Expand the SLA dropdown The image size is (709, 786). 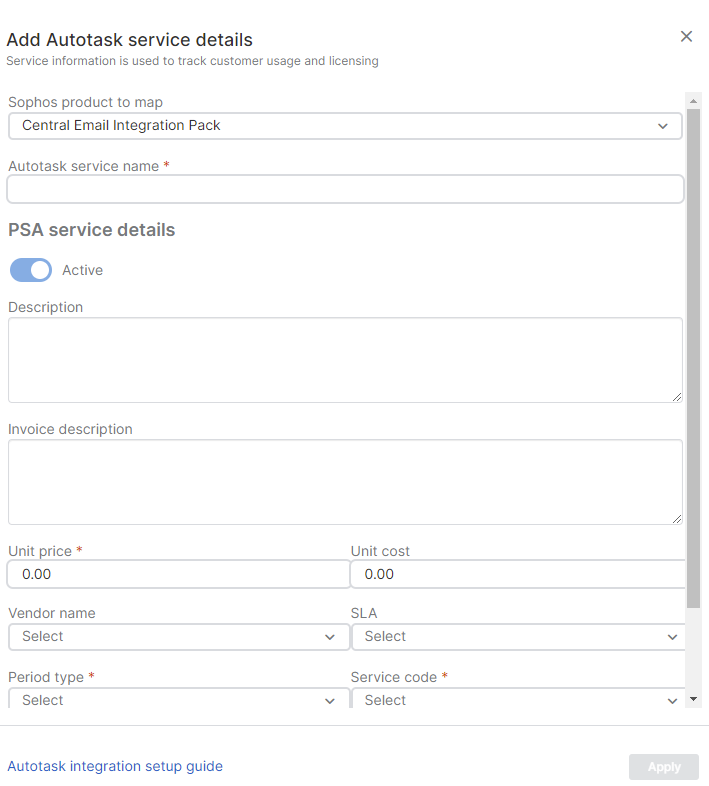(518, 637)
